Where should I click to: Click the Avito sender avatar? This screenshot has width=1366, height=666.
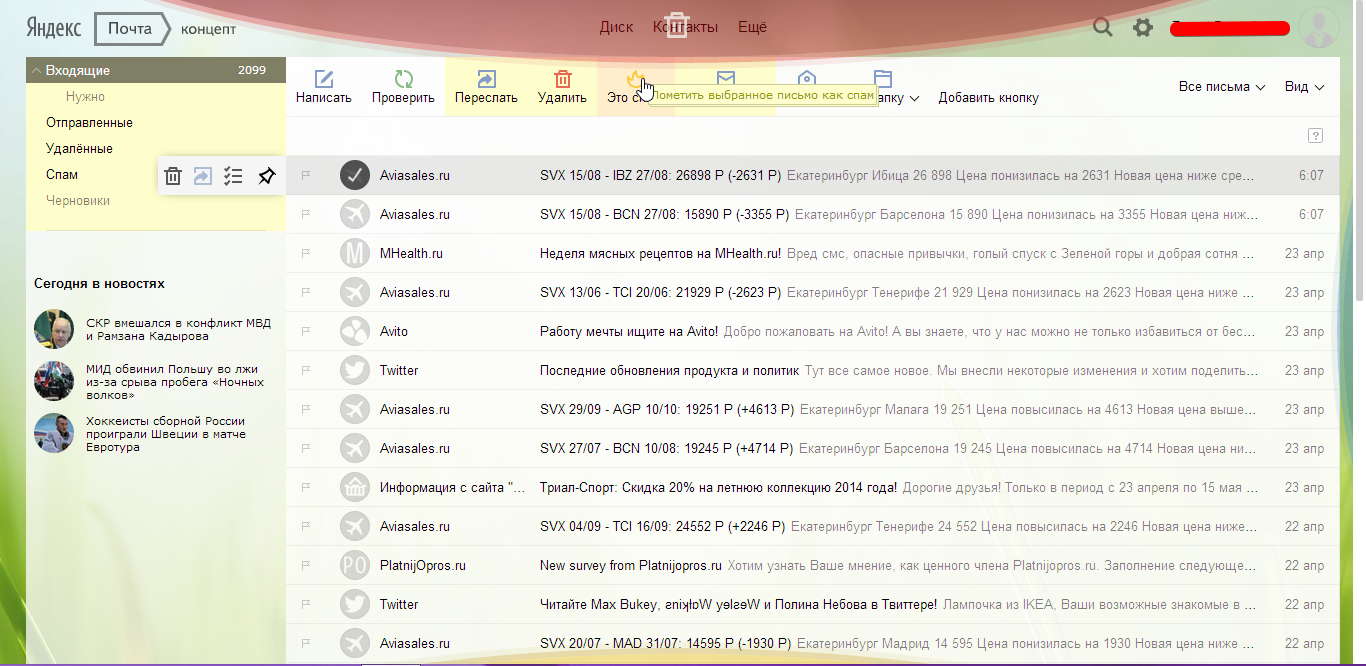point(355,331)
